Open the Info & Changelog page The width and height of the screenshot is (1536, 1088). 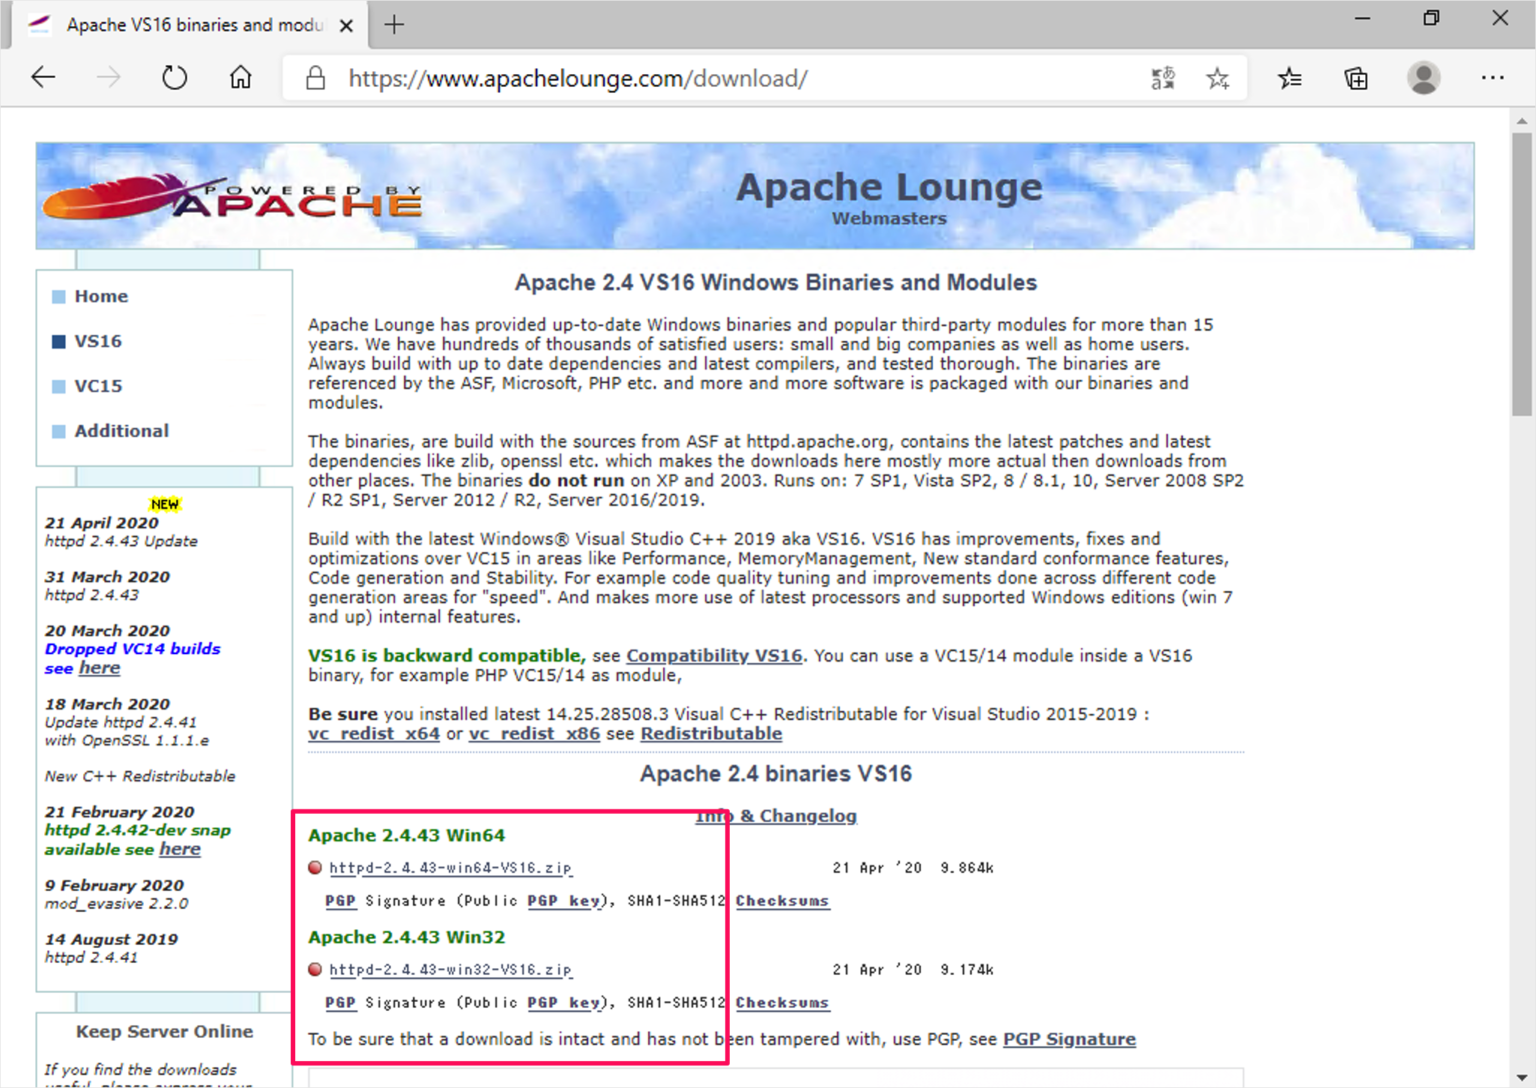click(x=776, y=815)
